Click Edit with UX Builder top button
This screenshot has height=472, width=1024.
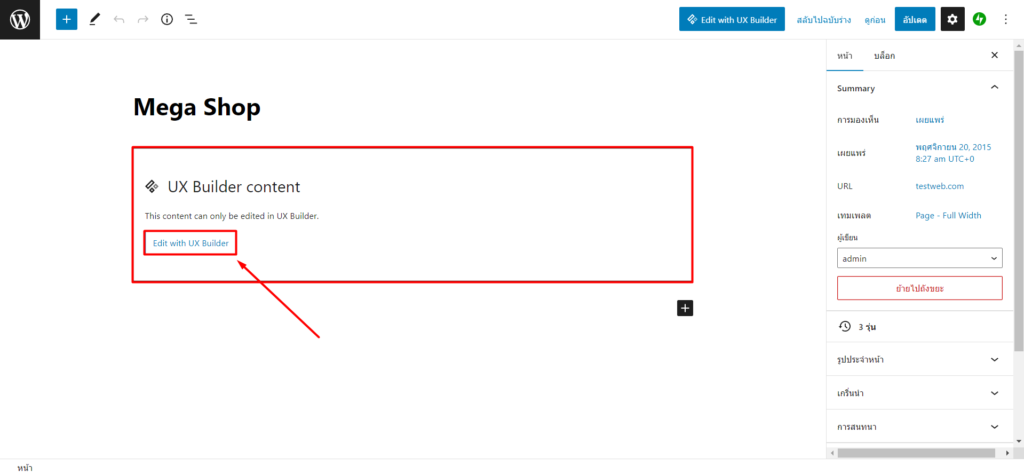731,20
